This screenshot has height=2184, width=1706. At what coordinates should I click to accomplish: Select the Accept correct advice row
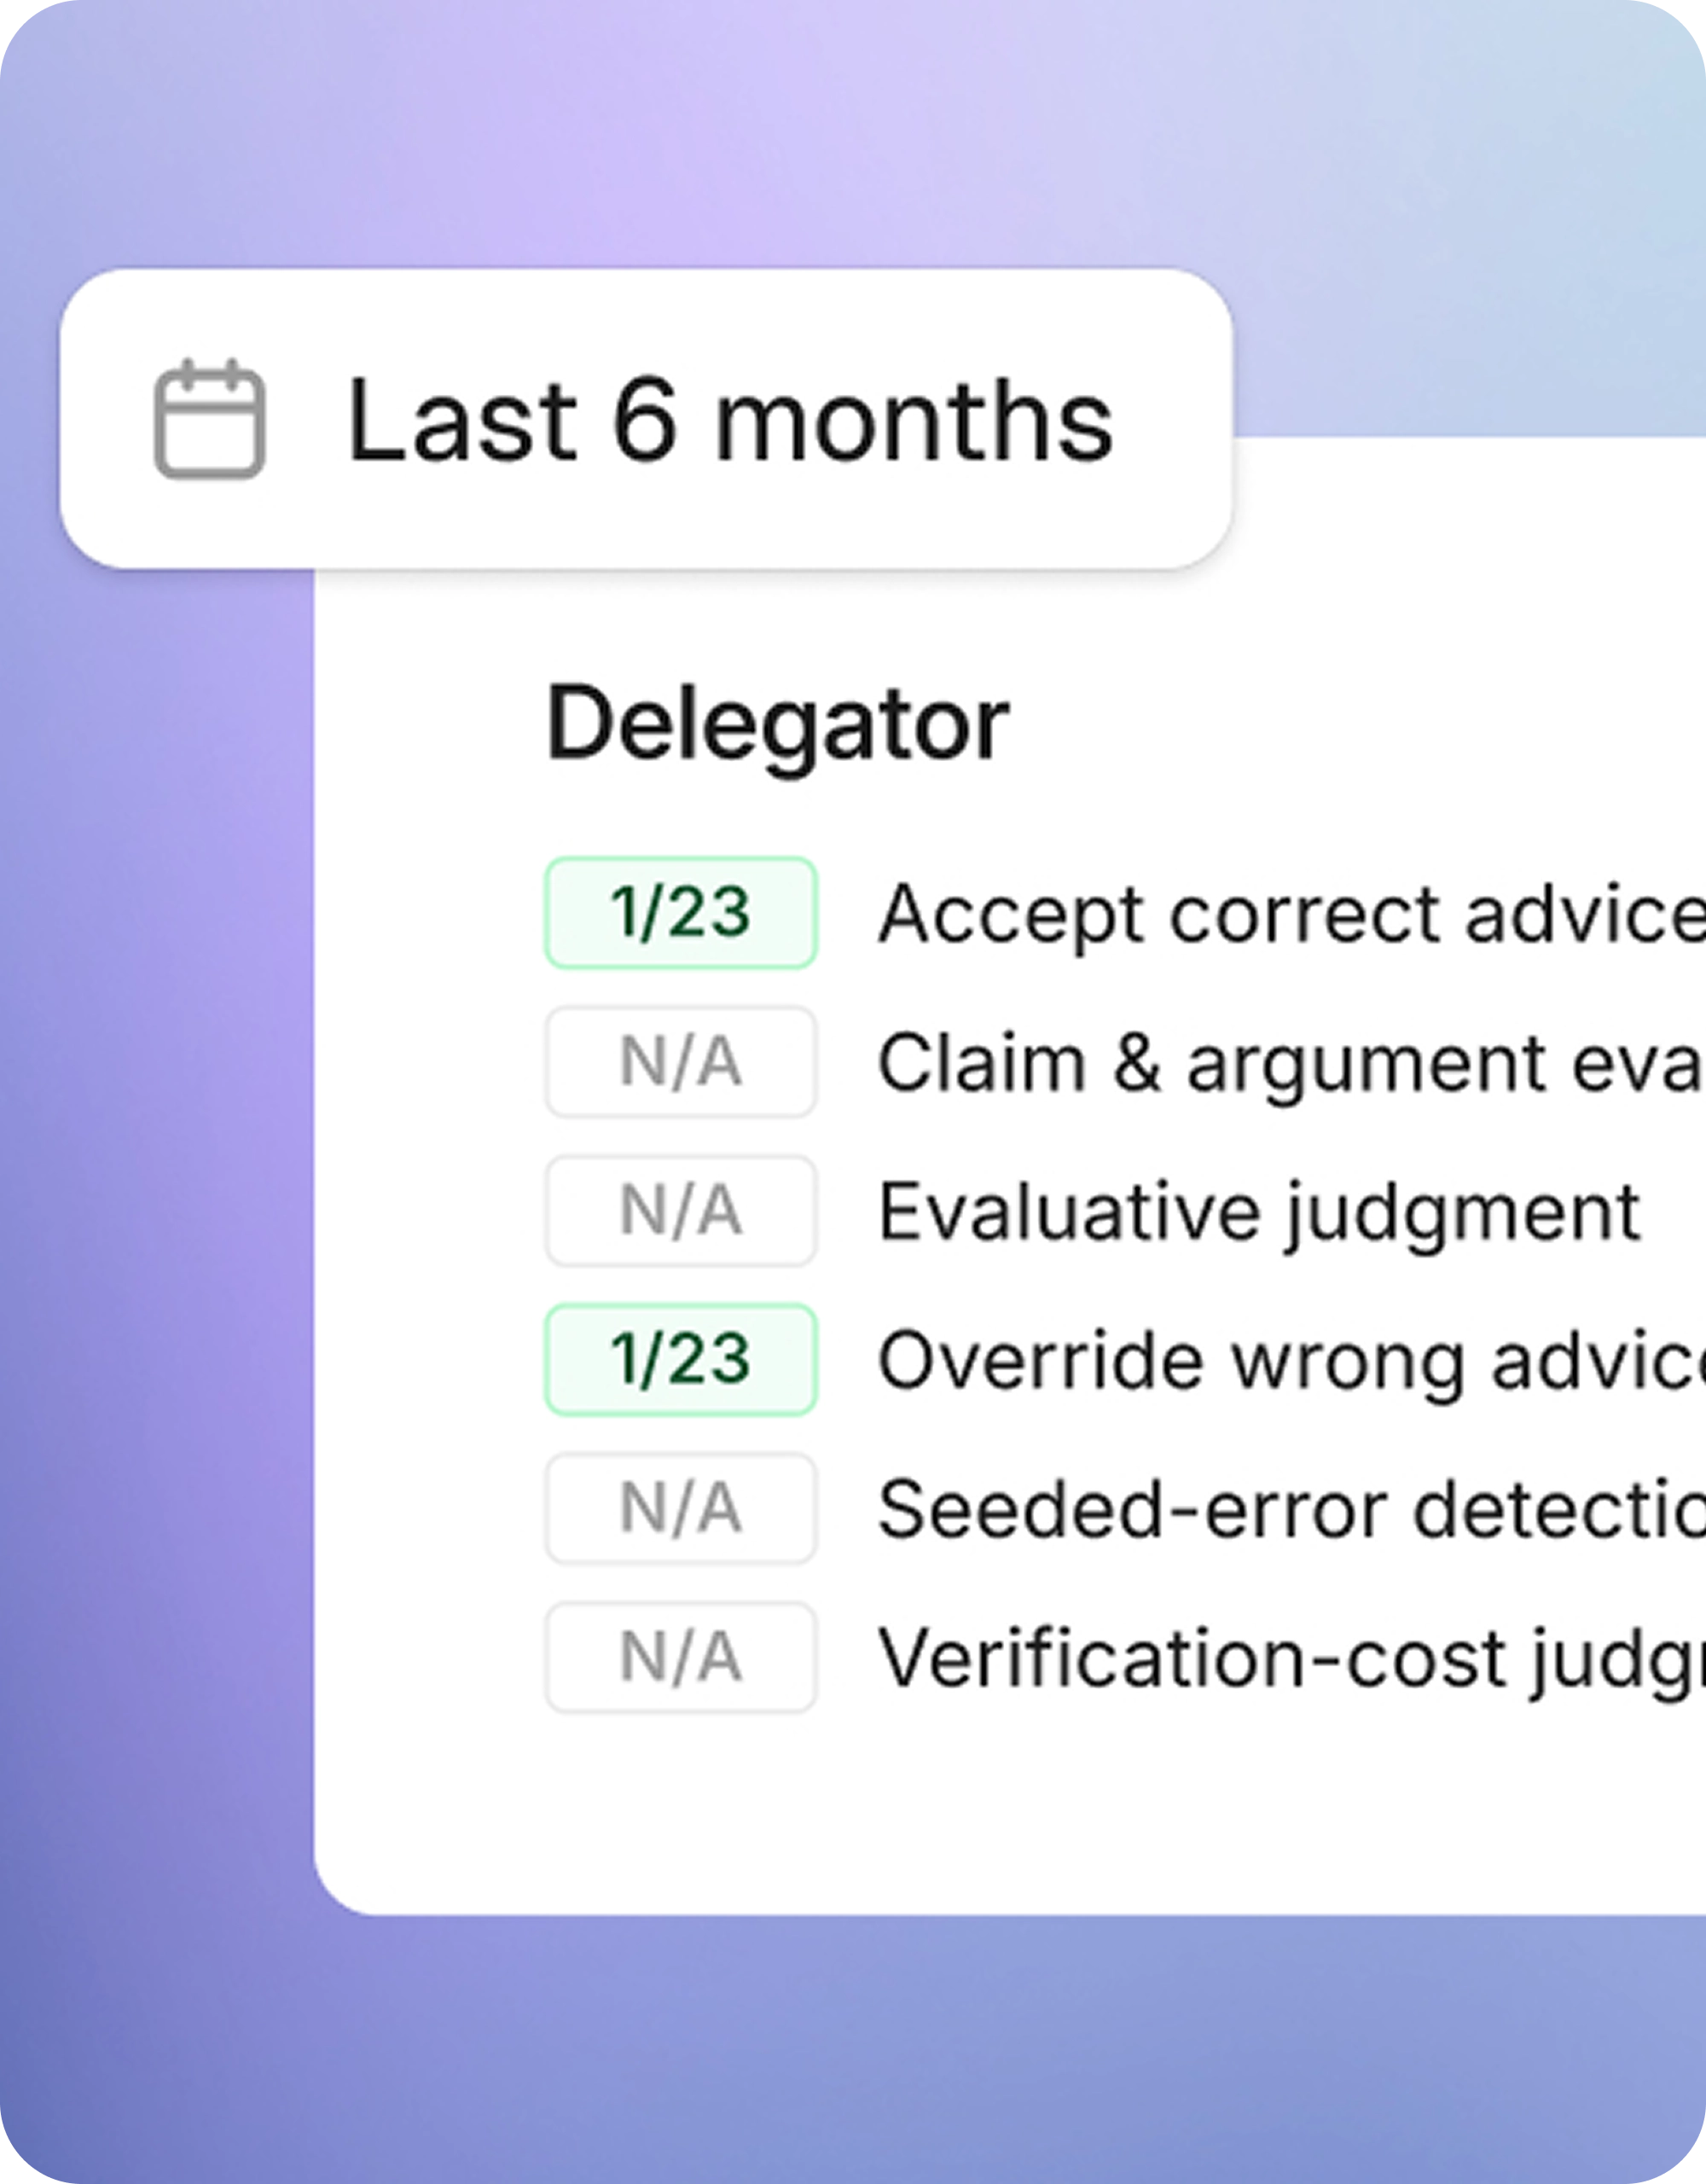[1125, 912]
